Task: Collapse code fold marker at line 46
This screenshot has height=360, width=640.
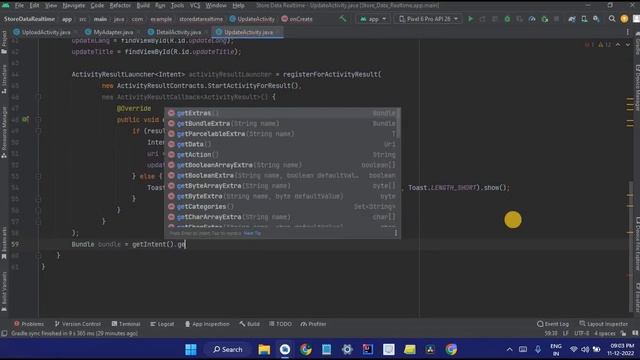Action: 38,97
